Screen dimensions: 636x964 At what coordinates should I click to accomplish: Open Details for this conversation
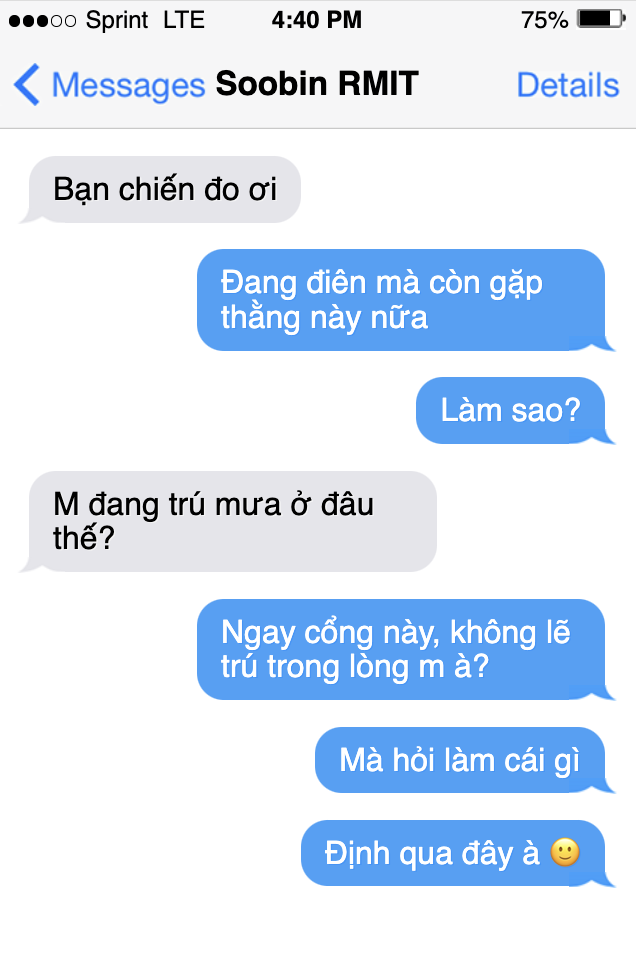(567, 85)
